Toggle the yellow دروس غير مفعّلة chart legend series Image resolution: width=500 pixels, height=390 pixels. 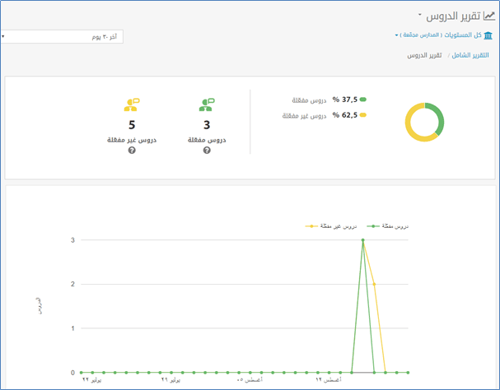[331, 226]
